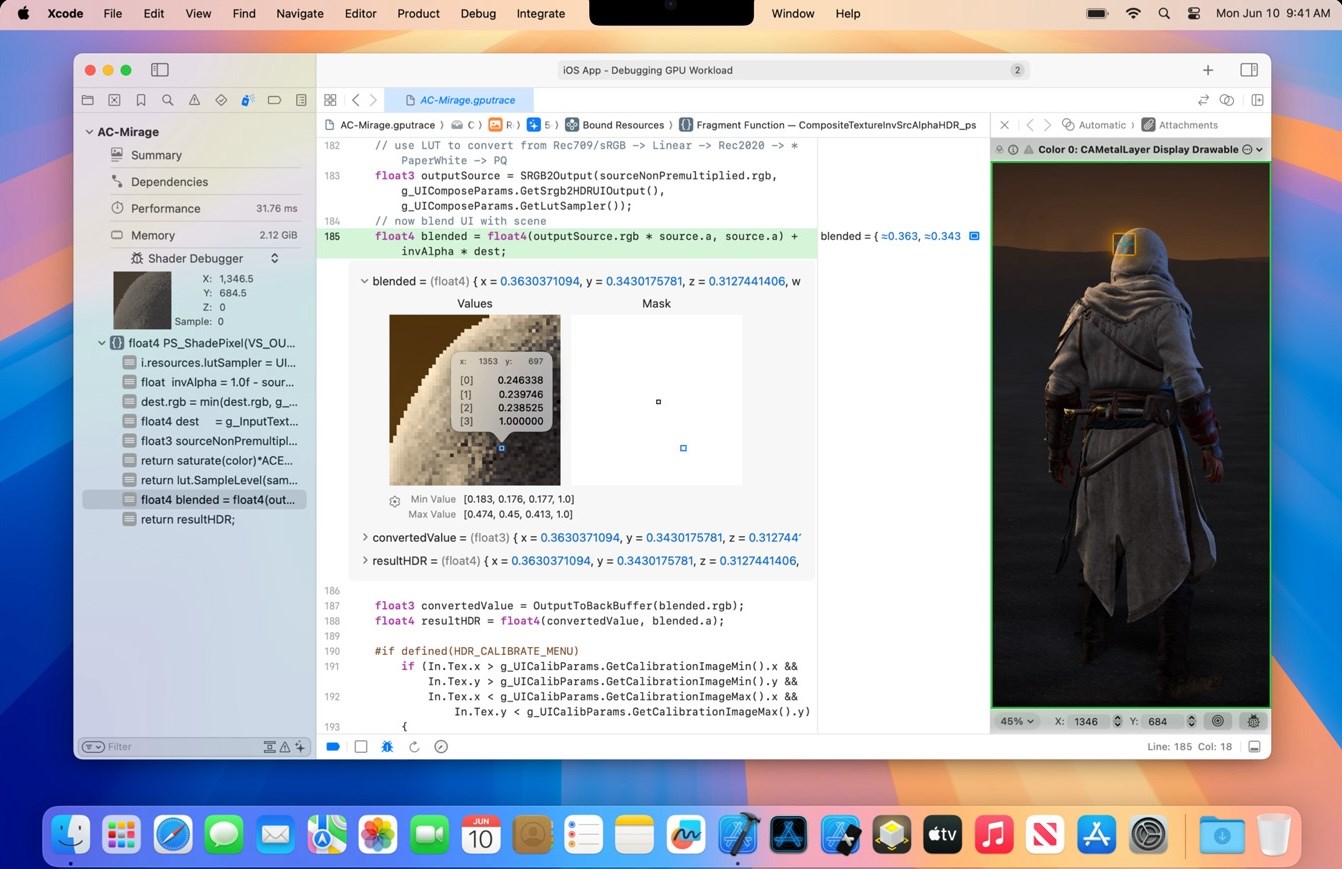Collapse the float4 PS_ShadePixel group
1342x869 pixels.
click(x=101, y=343)
